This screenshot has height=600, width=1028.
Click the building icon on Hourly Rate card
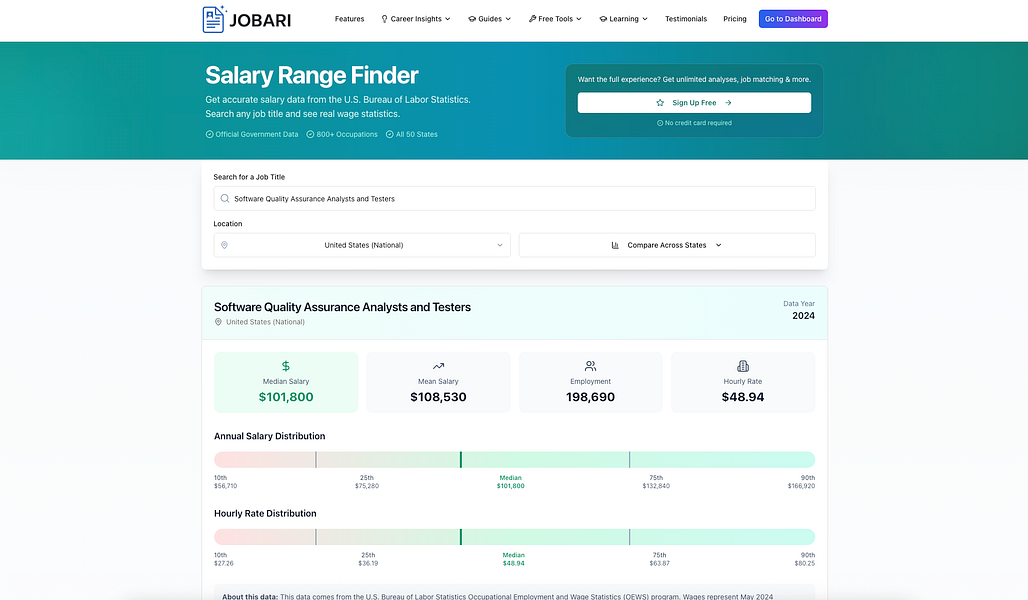point(743,366)
